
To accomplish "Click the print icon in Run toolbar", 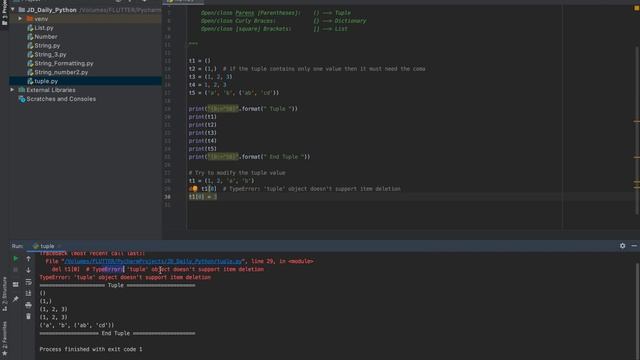I will 28,305.
